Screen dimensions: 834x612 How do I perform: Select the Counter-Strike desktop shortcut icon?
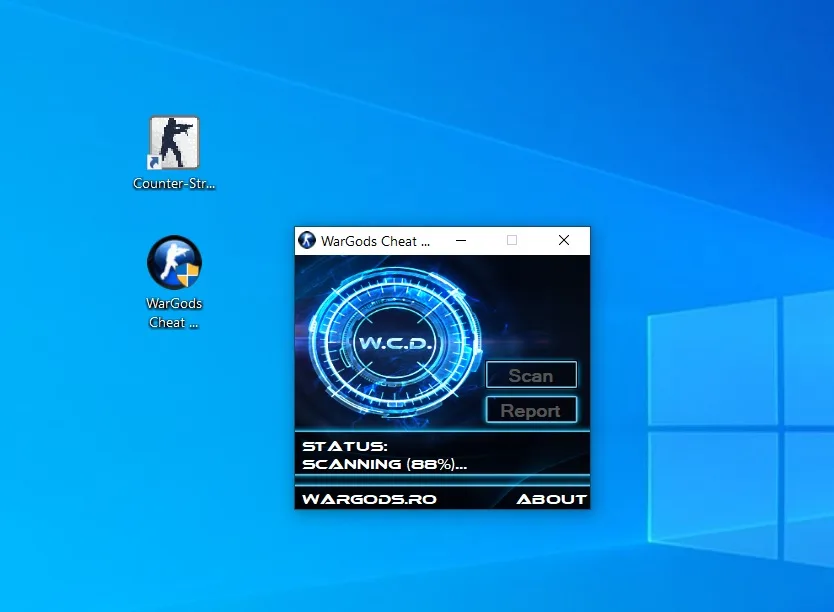tap(174, 142)
